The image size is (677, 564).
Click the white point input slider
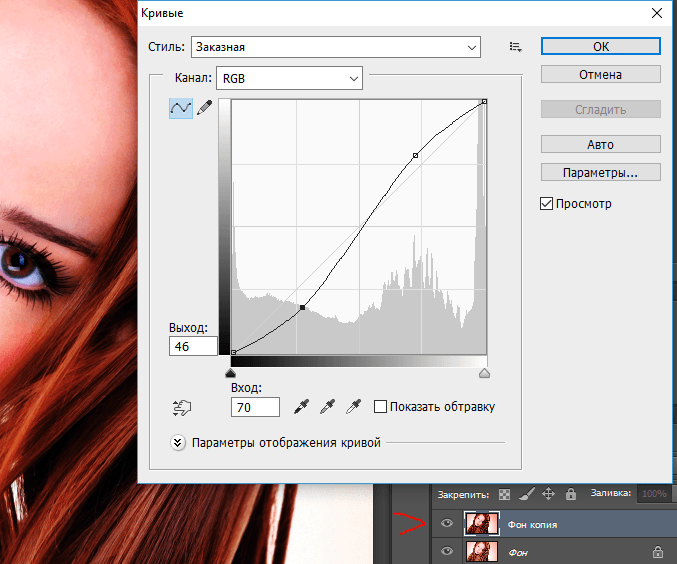point(484,373)
